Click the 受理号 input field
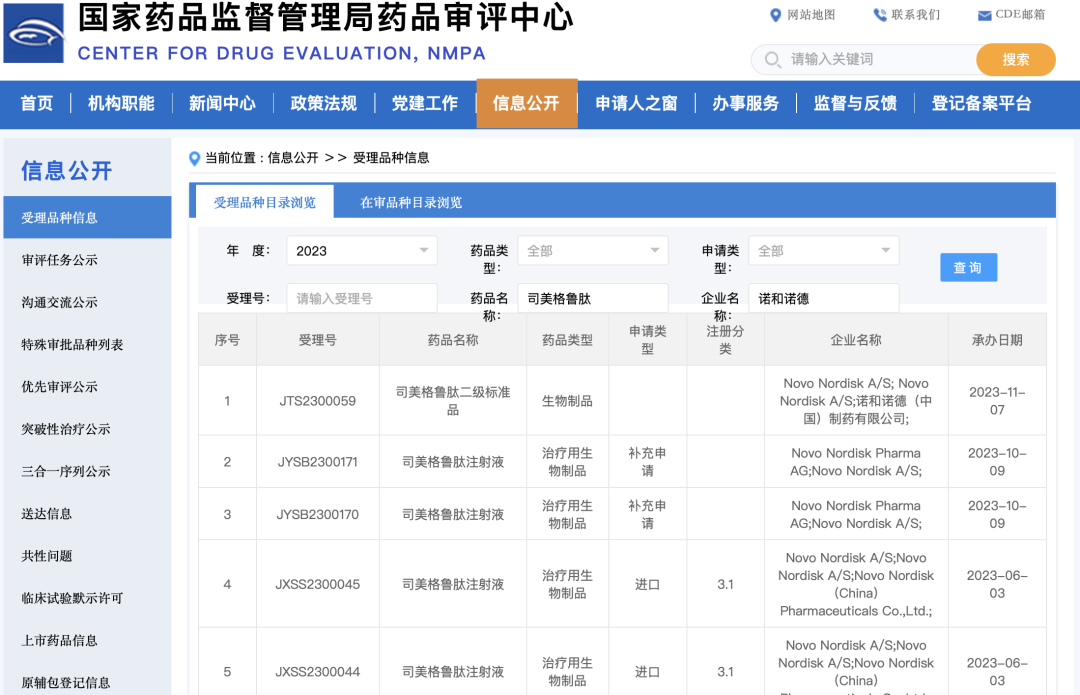1080x695 pixels. click(x=361, y=297)
